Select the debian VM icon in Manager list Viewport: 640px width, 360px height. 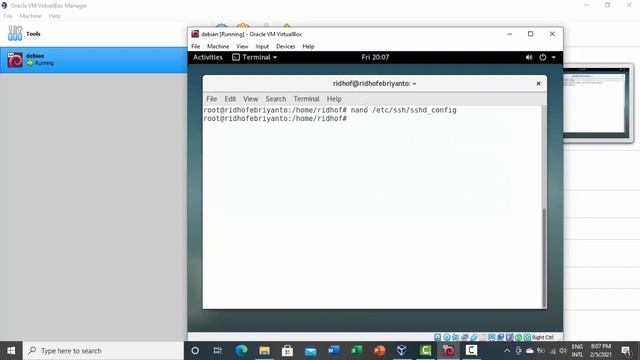pyautogui.click(x=15, y=60)
